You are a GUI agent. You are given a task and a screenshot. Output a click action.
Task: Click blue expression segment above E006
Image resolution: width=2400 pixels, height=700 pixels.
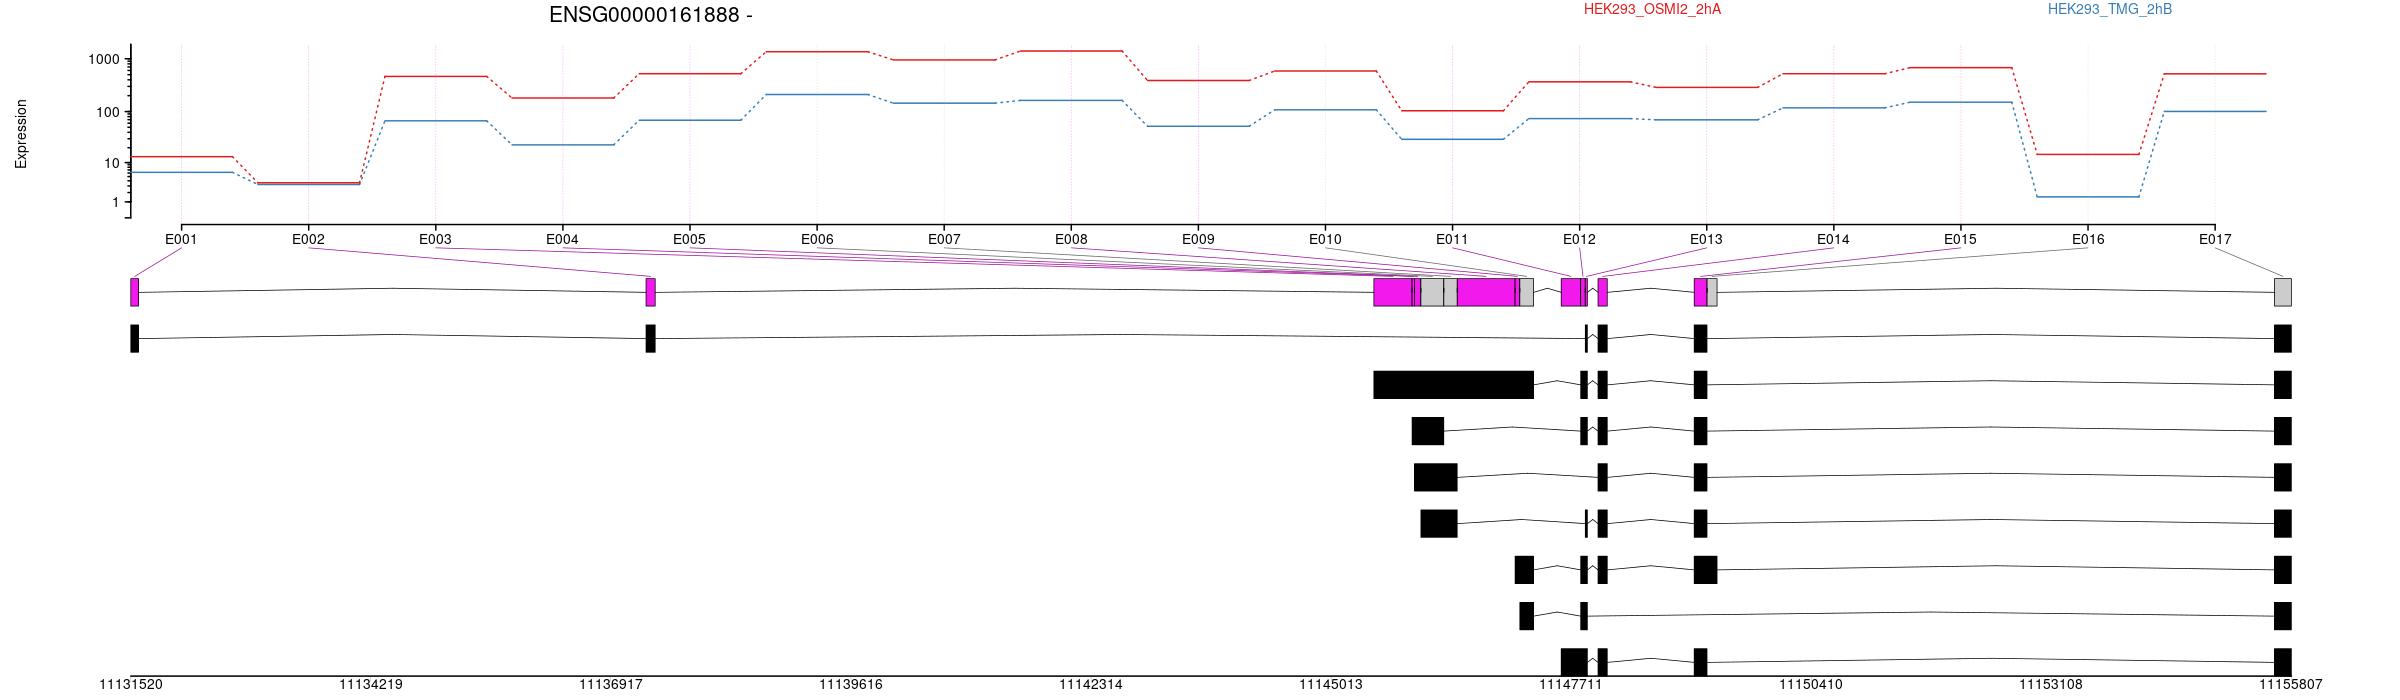click(x=817, y=94)
